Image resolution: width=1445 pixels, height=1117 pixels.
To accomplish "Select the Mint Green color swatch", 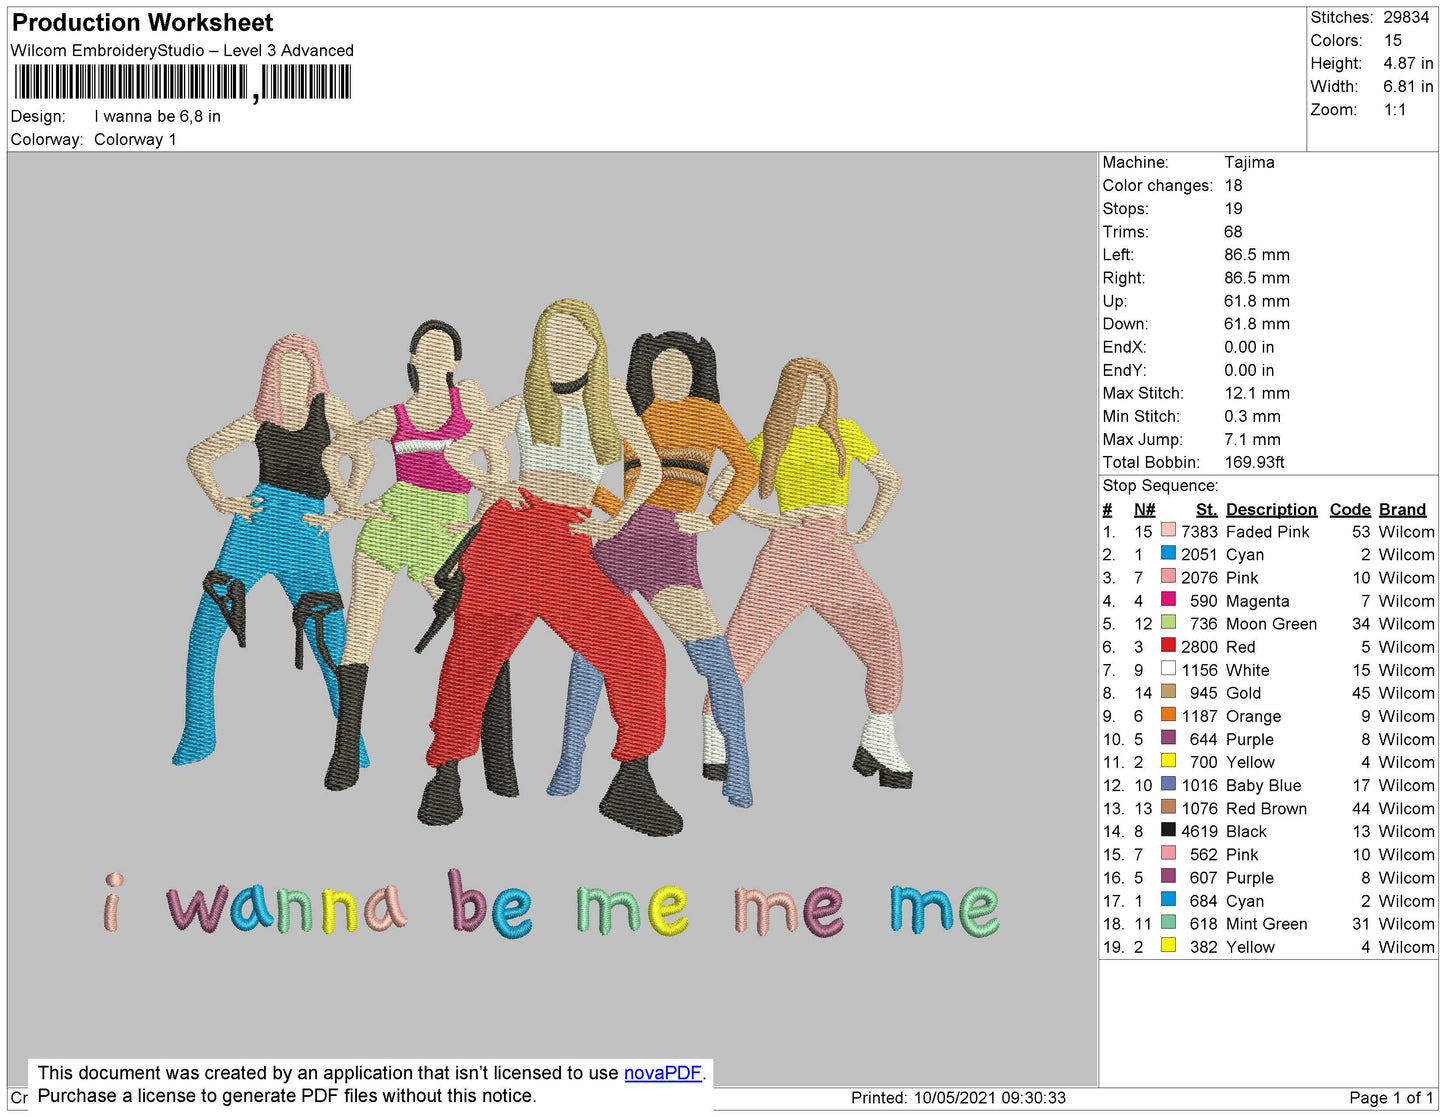I will point(1168,921).
